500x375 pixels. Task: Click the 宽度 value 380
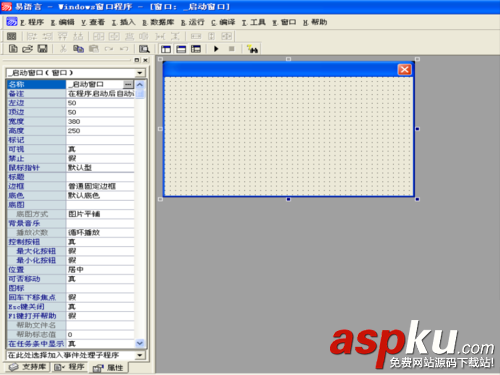pyautogui.click(x=74, y=121)
